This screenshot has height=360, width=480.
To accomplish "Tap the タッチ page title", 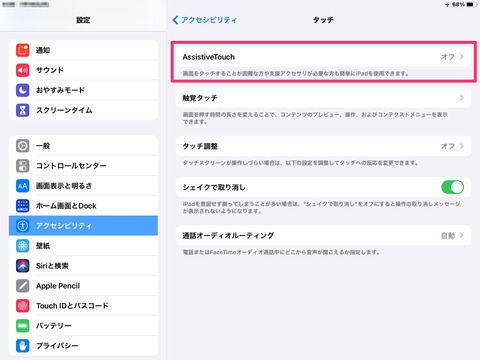I will click(323, 20).
